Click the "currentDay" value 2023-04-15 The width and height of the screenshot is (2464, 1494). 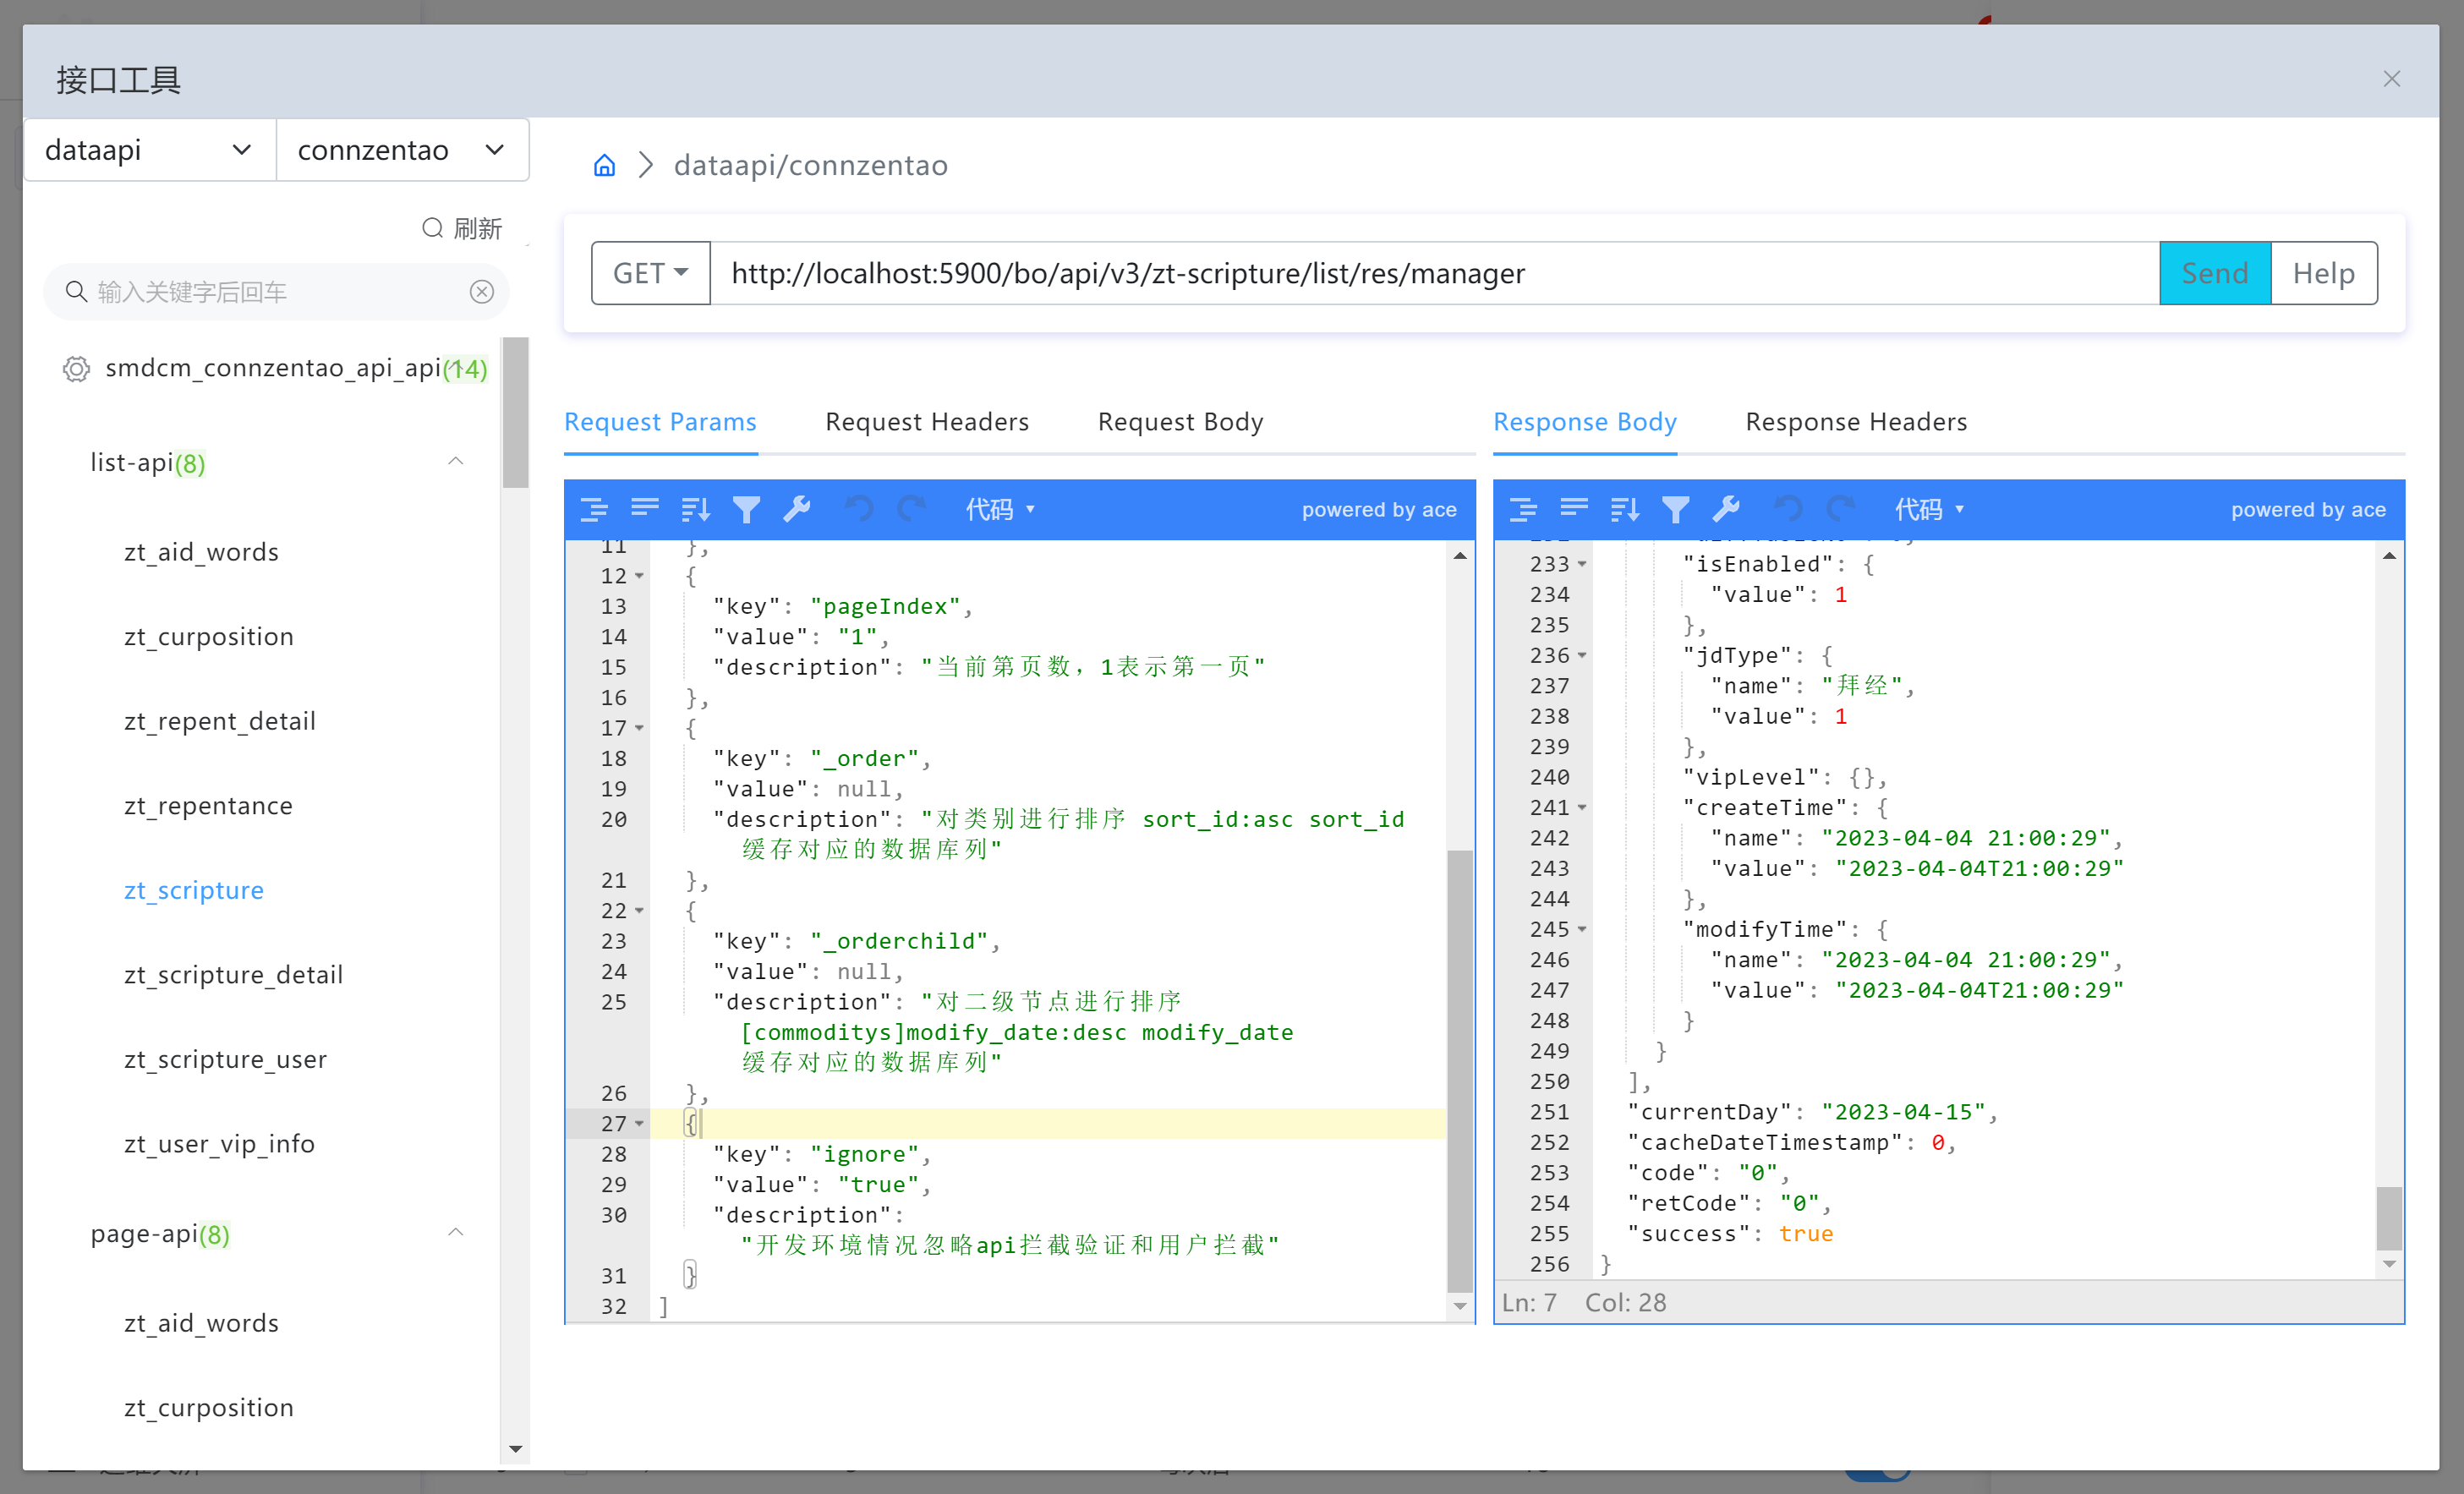1903,1112
